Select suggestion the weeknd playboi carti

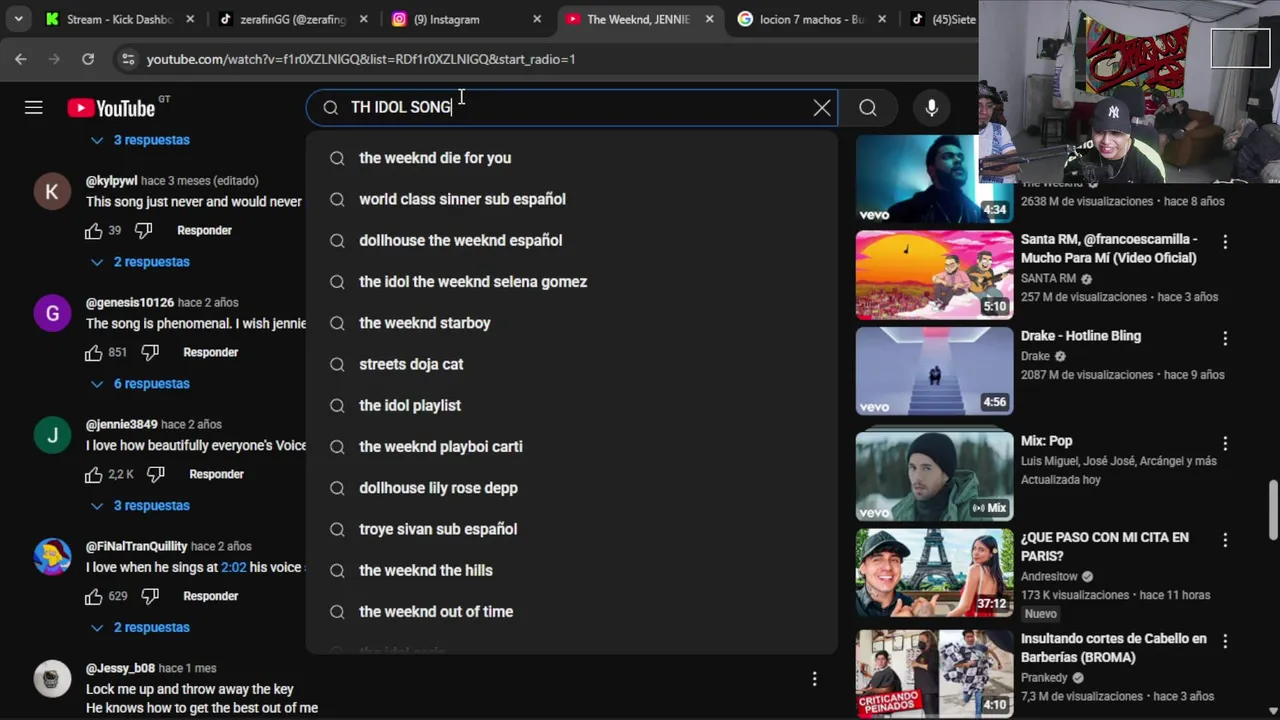[x=572, y=447]
